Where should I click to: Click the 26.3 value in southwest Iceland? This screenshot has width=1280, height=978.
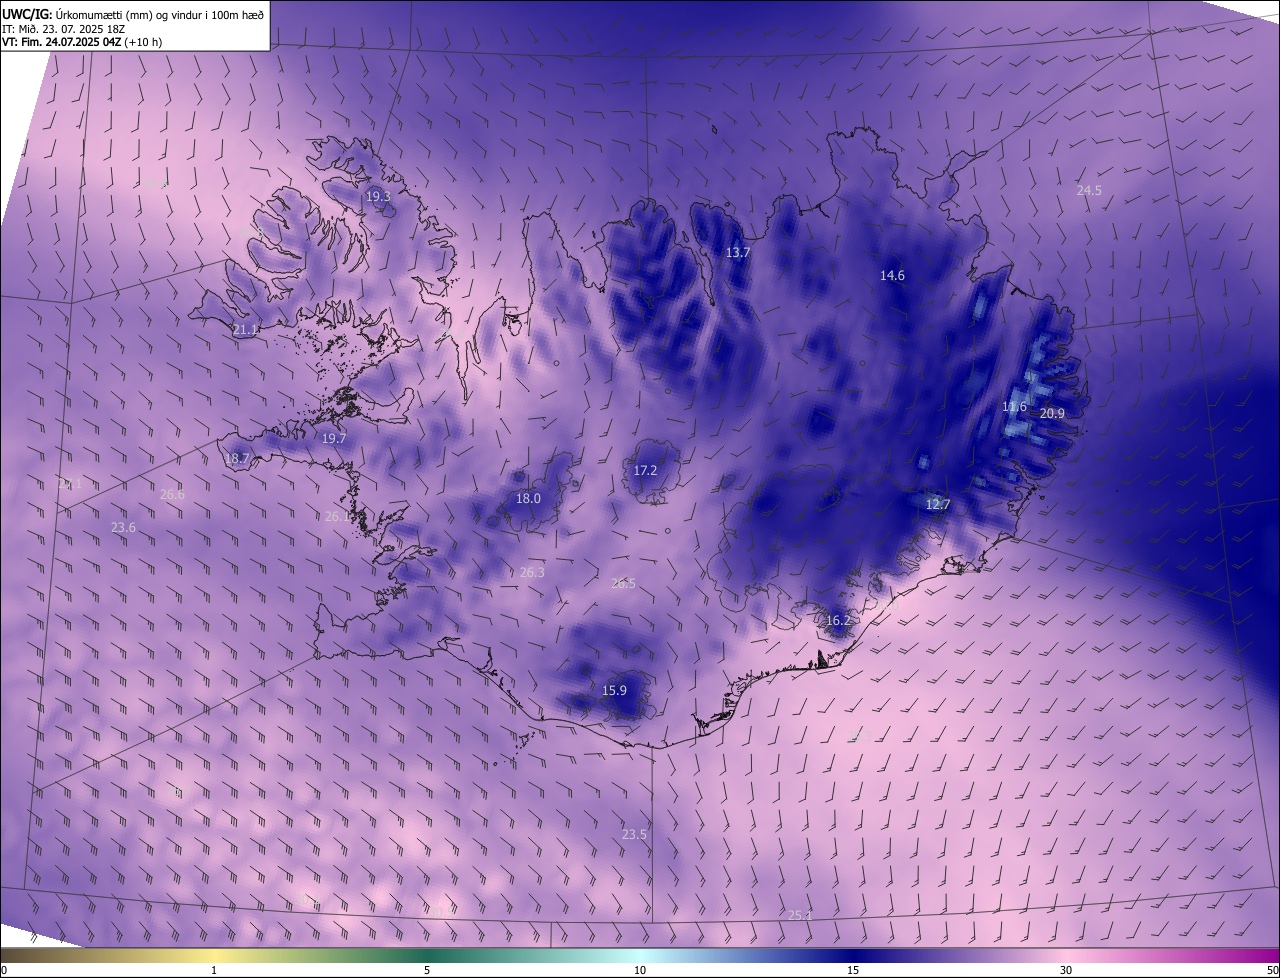coord(532,572)
